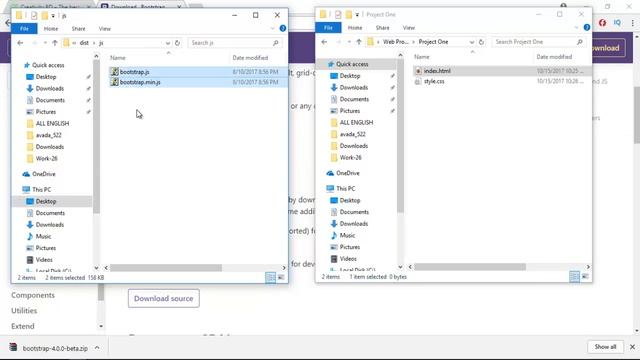Screen dimensions: 640x360
Task: Open Home tab in js window
Action: (51, 29)
